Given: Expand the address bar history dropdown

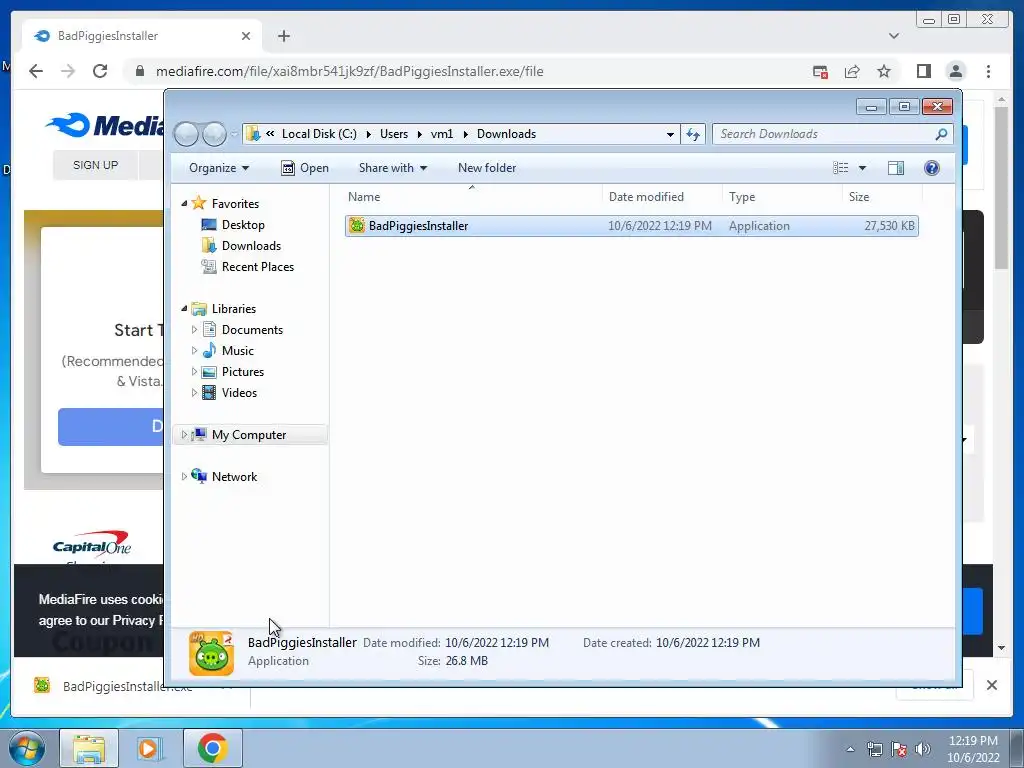Looking at the screenshot, I should click(670, 134).
